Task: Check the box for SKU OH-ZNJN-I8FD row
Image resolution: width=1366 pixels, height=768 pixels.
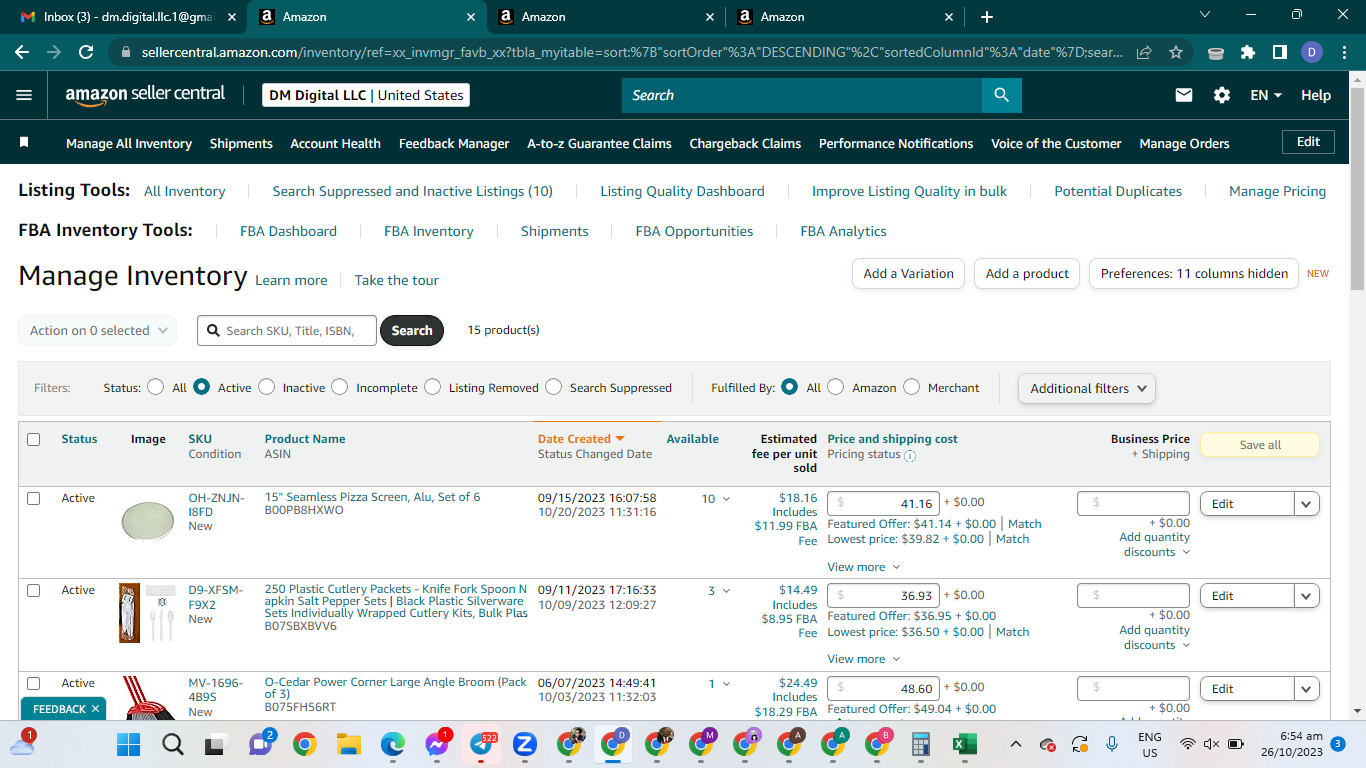Action: tap(34, 498)
